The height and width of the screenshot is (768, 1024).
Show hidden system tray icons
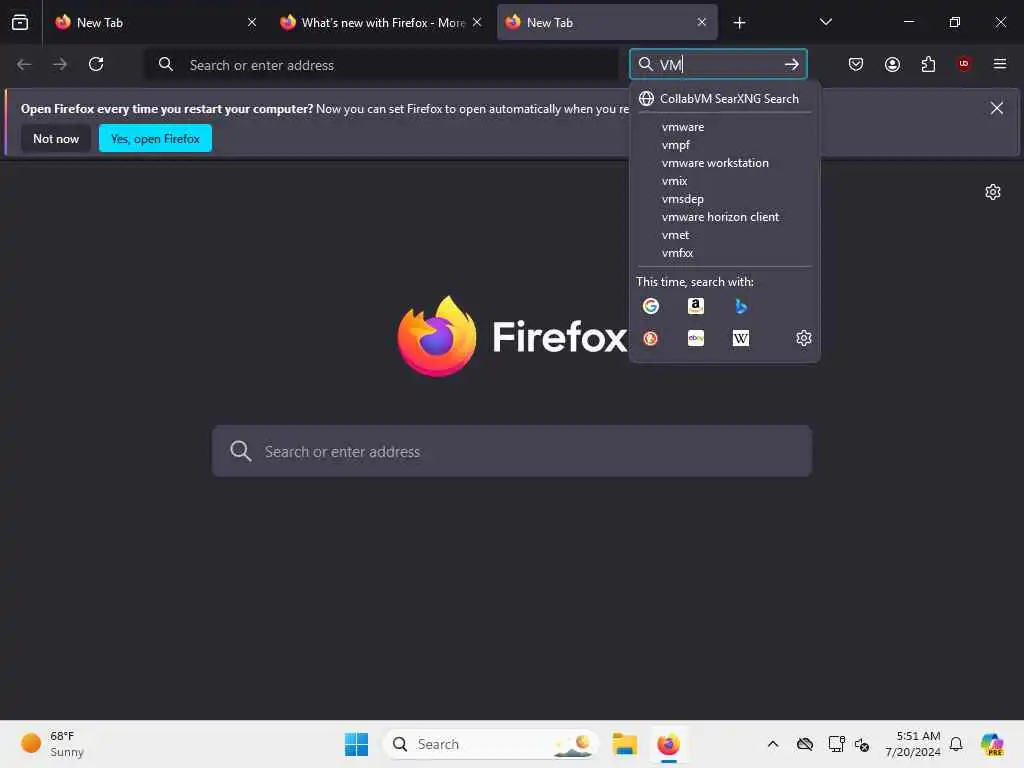pos(773,744)
